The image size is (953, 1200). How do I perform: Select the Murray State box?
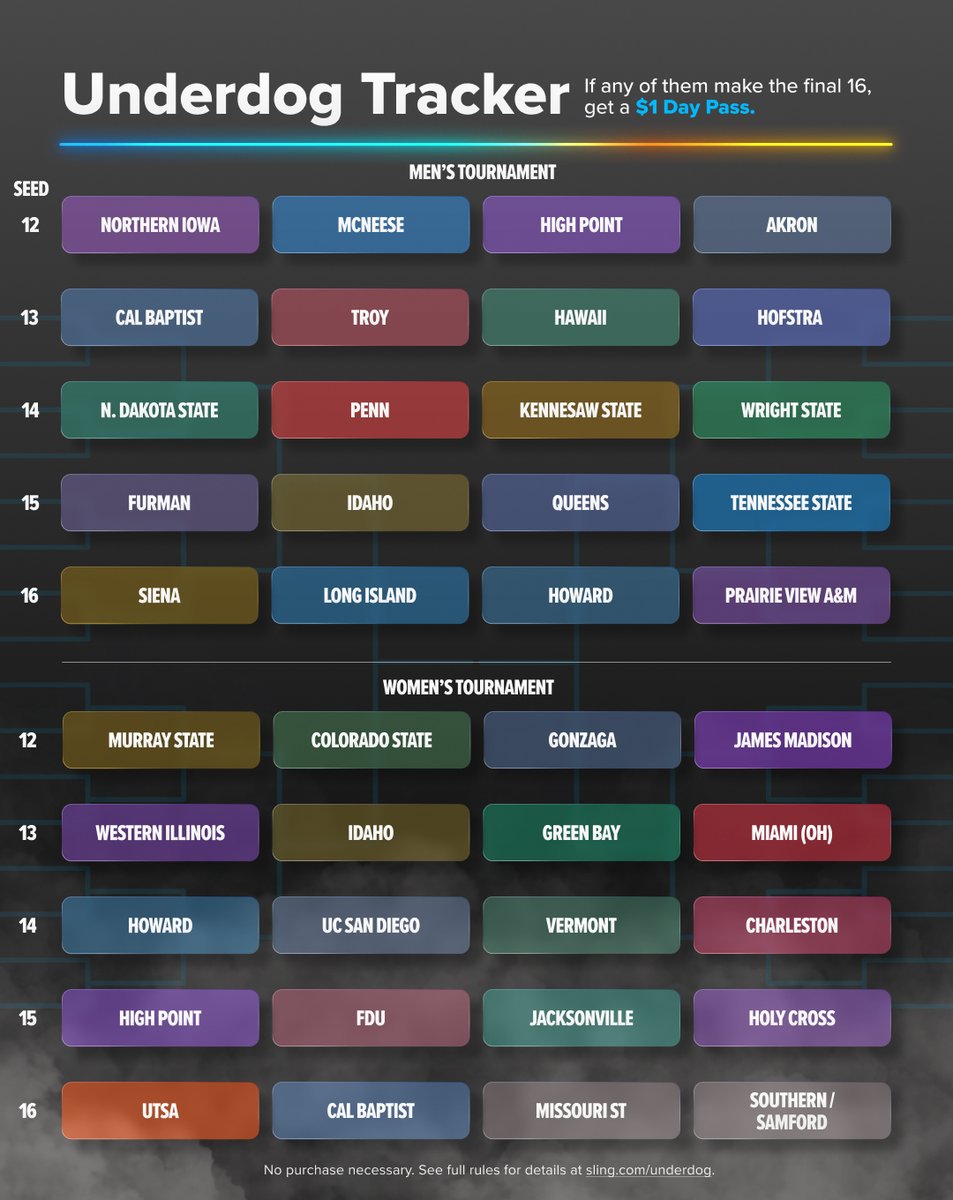161,740
